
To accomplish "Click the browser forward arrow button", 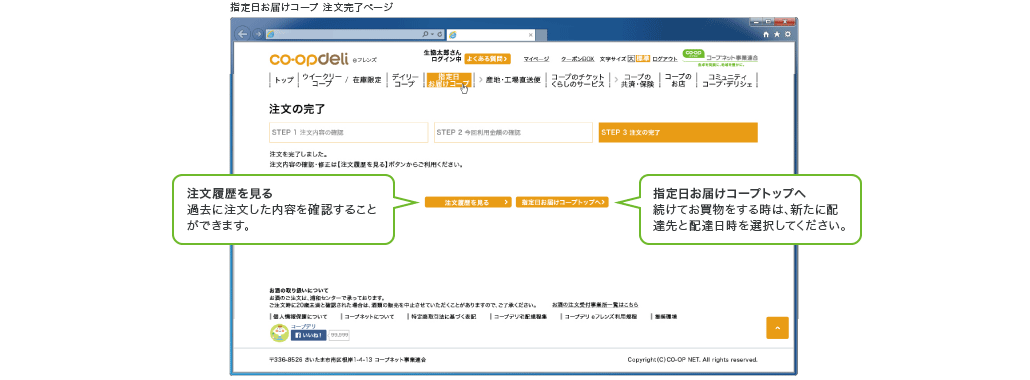I will [258, 34].
